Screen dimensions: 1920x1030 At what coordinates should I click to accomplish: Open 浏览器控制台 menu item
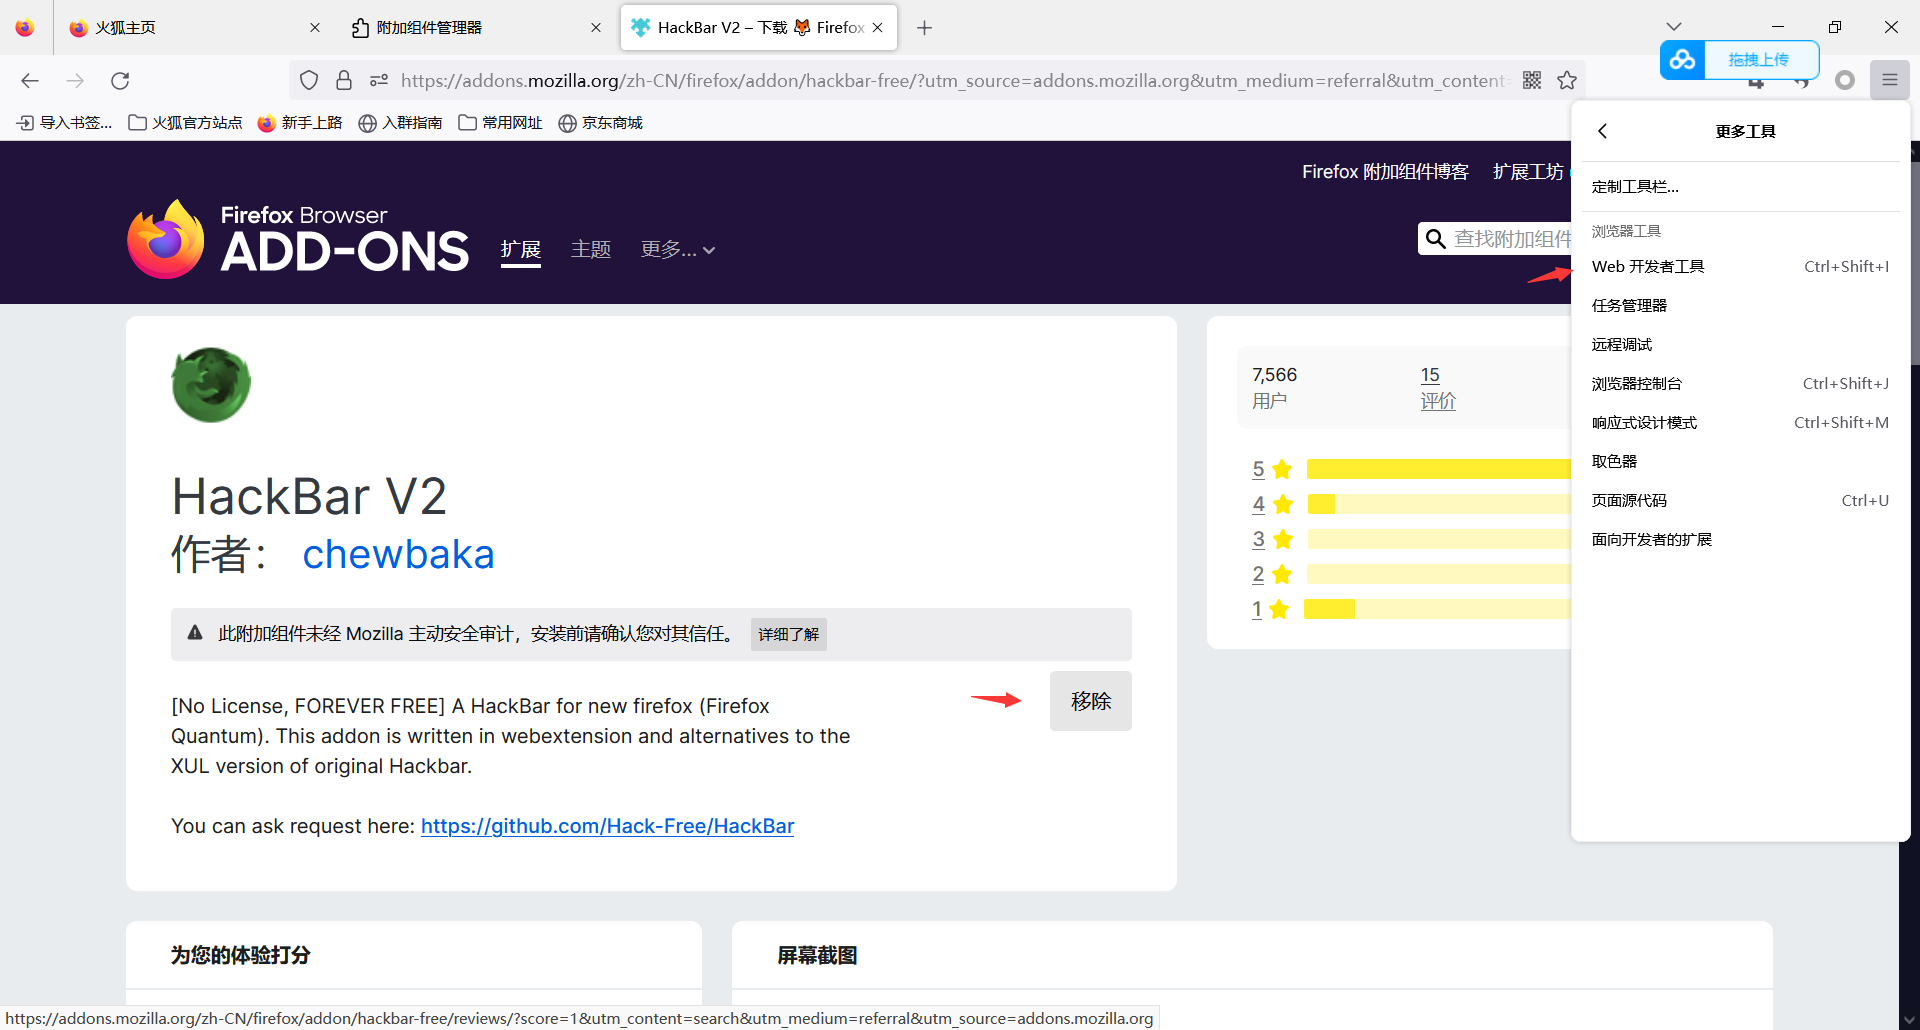1740,384
